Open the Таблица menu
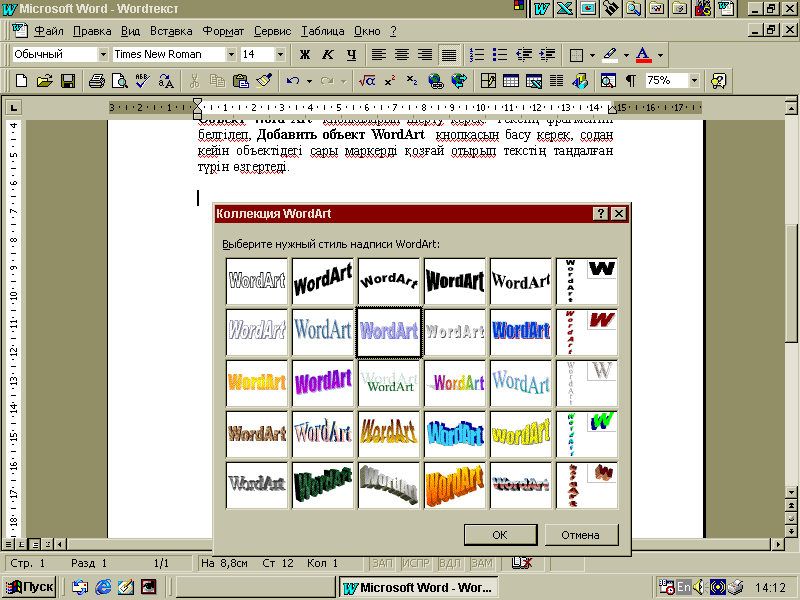 (x=322, y=31)
